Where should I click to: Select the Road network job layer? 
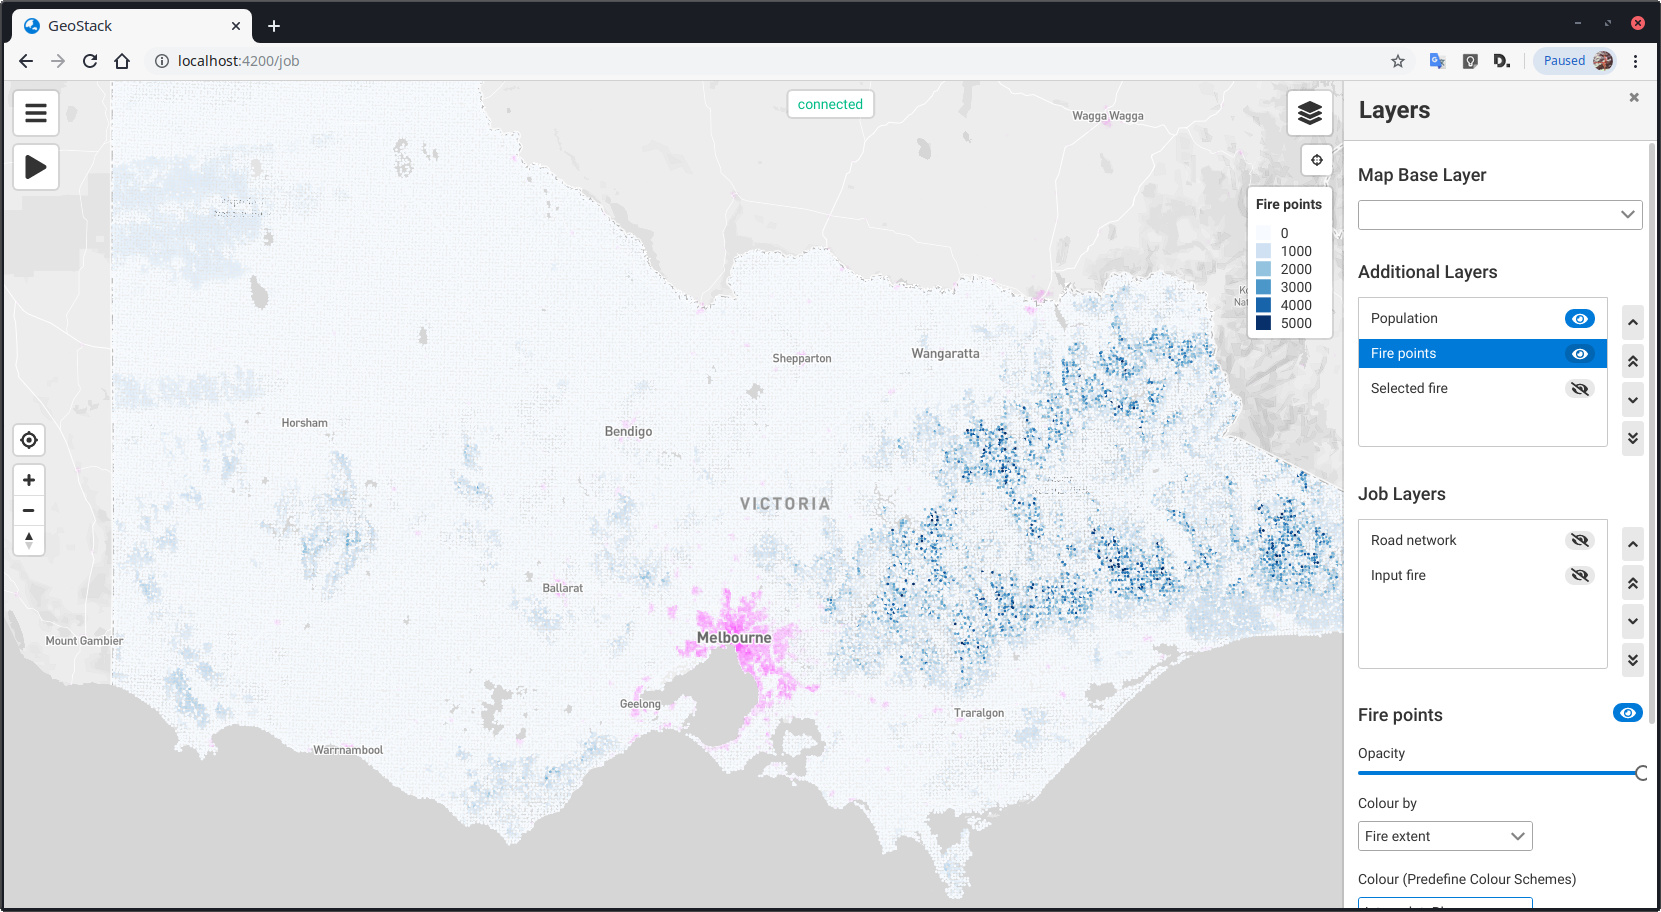(x=1483, y=541)
